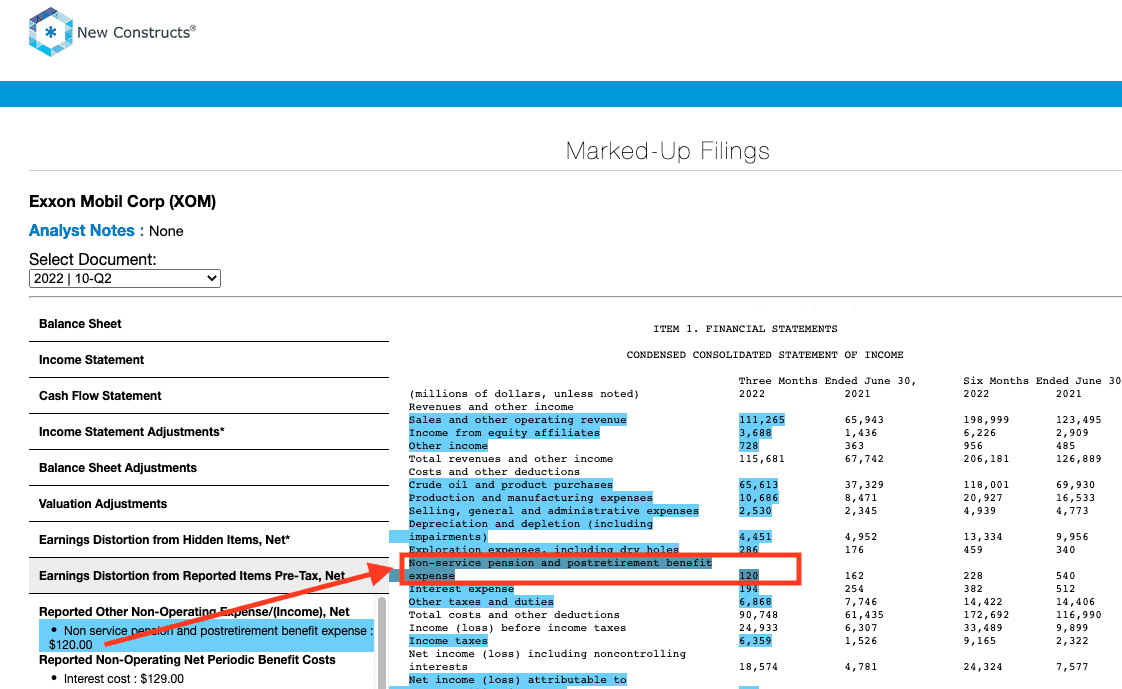
Task: Open Earnings Distortion from Hidden Items, Net
Action: (209, 540)
